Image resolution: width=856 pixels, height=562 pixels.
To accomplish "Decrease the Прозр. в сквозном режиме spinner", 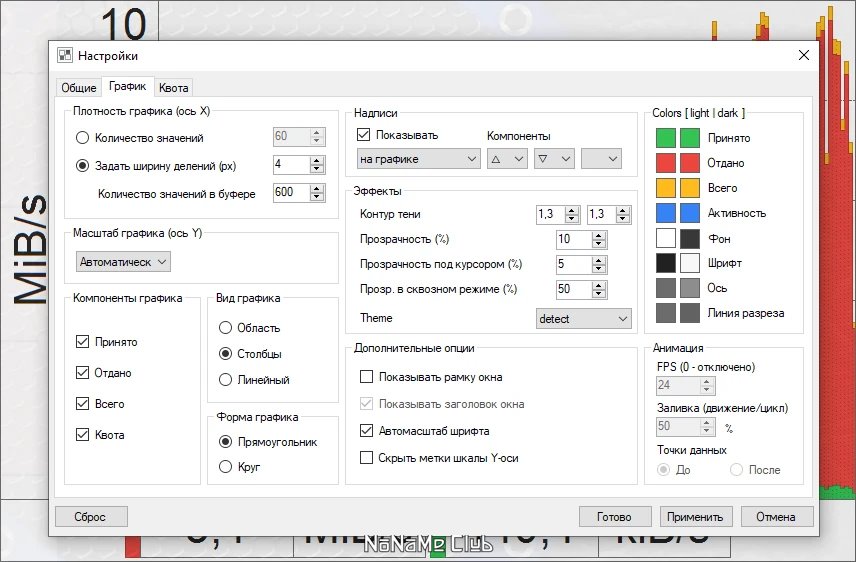I will (x=599, y=294).
